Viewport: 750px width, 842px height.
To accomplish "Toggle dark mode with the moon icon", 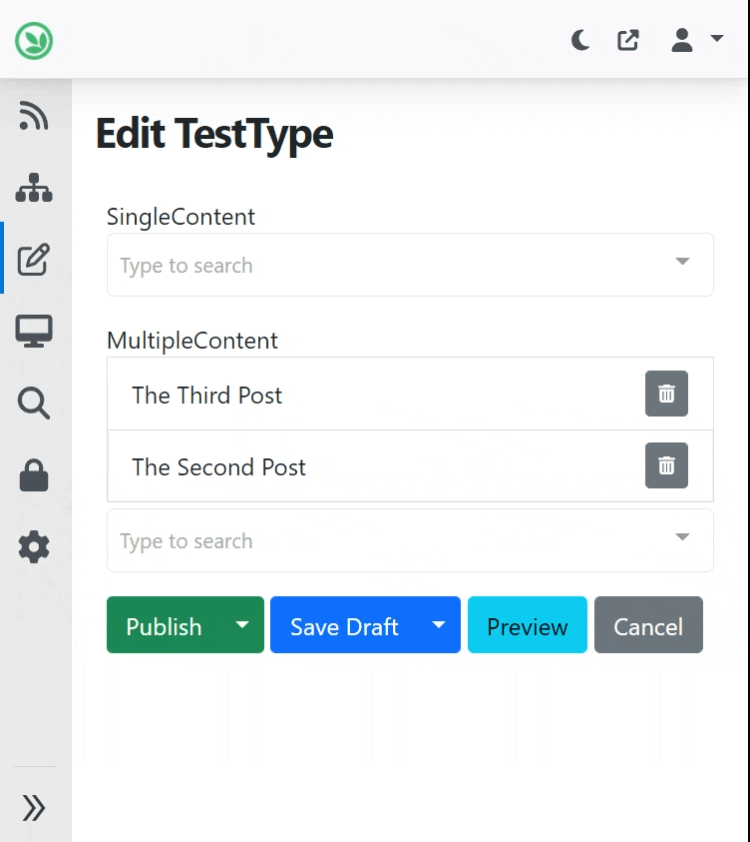I will click(579, 40).
